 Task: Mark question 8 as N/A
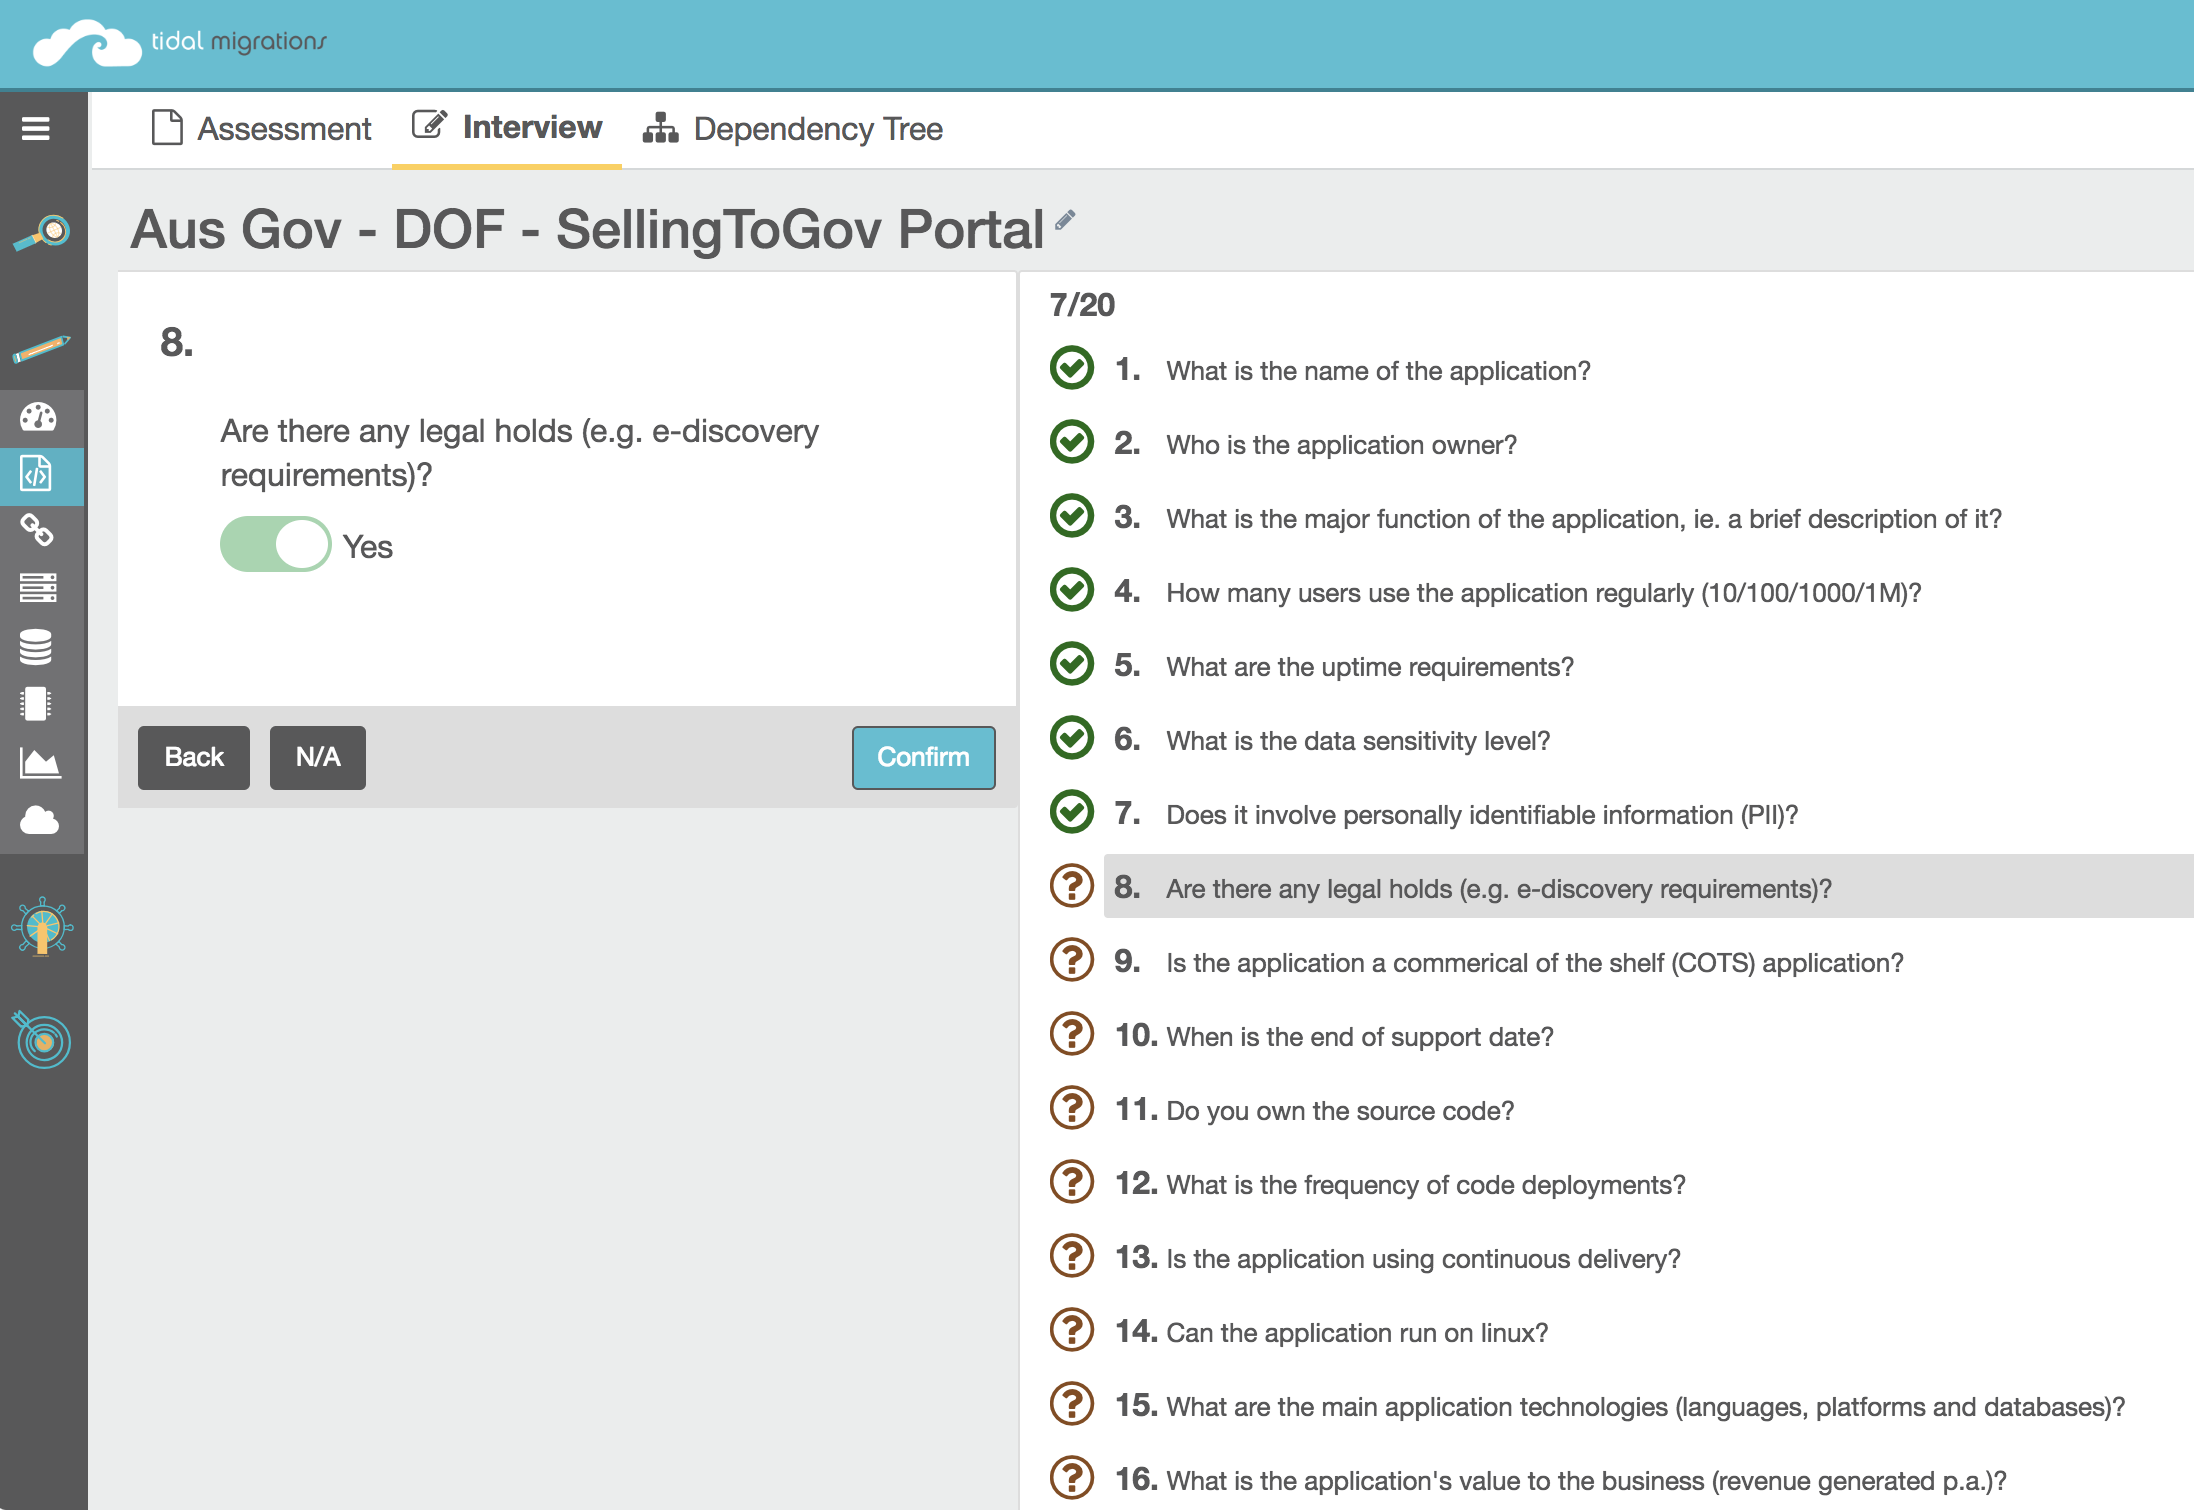pyautogui.click(x=318, y=758)
